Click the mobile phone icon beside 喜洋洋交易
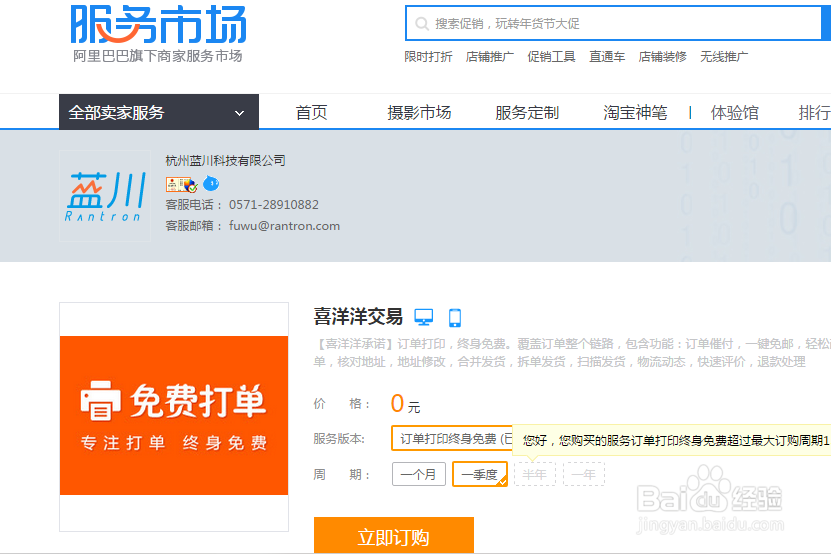Screen dimensions: 831x554 [455, 318]
